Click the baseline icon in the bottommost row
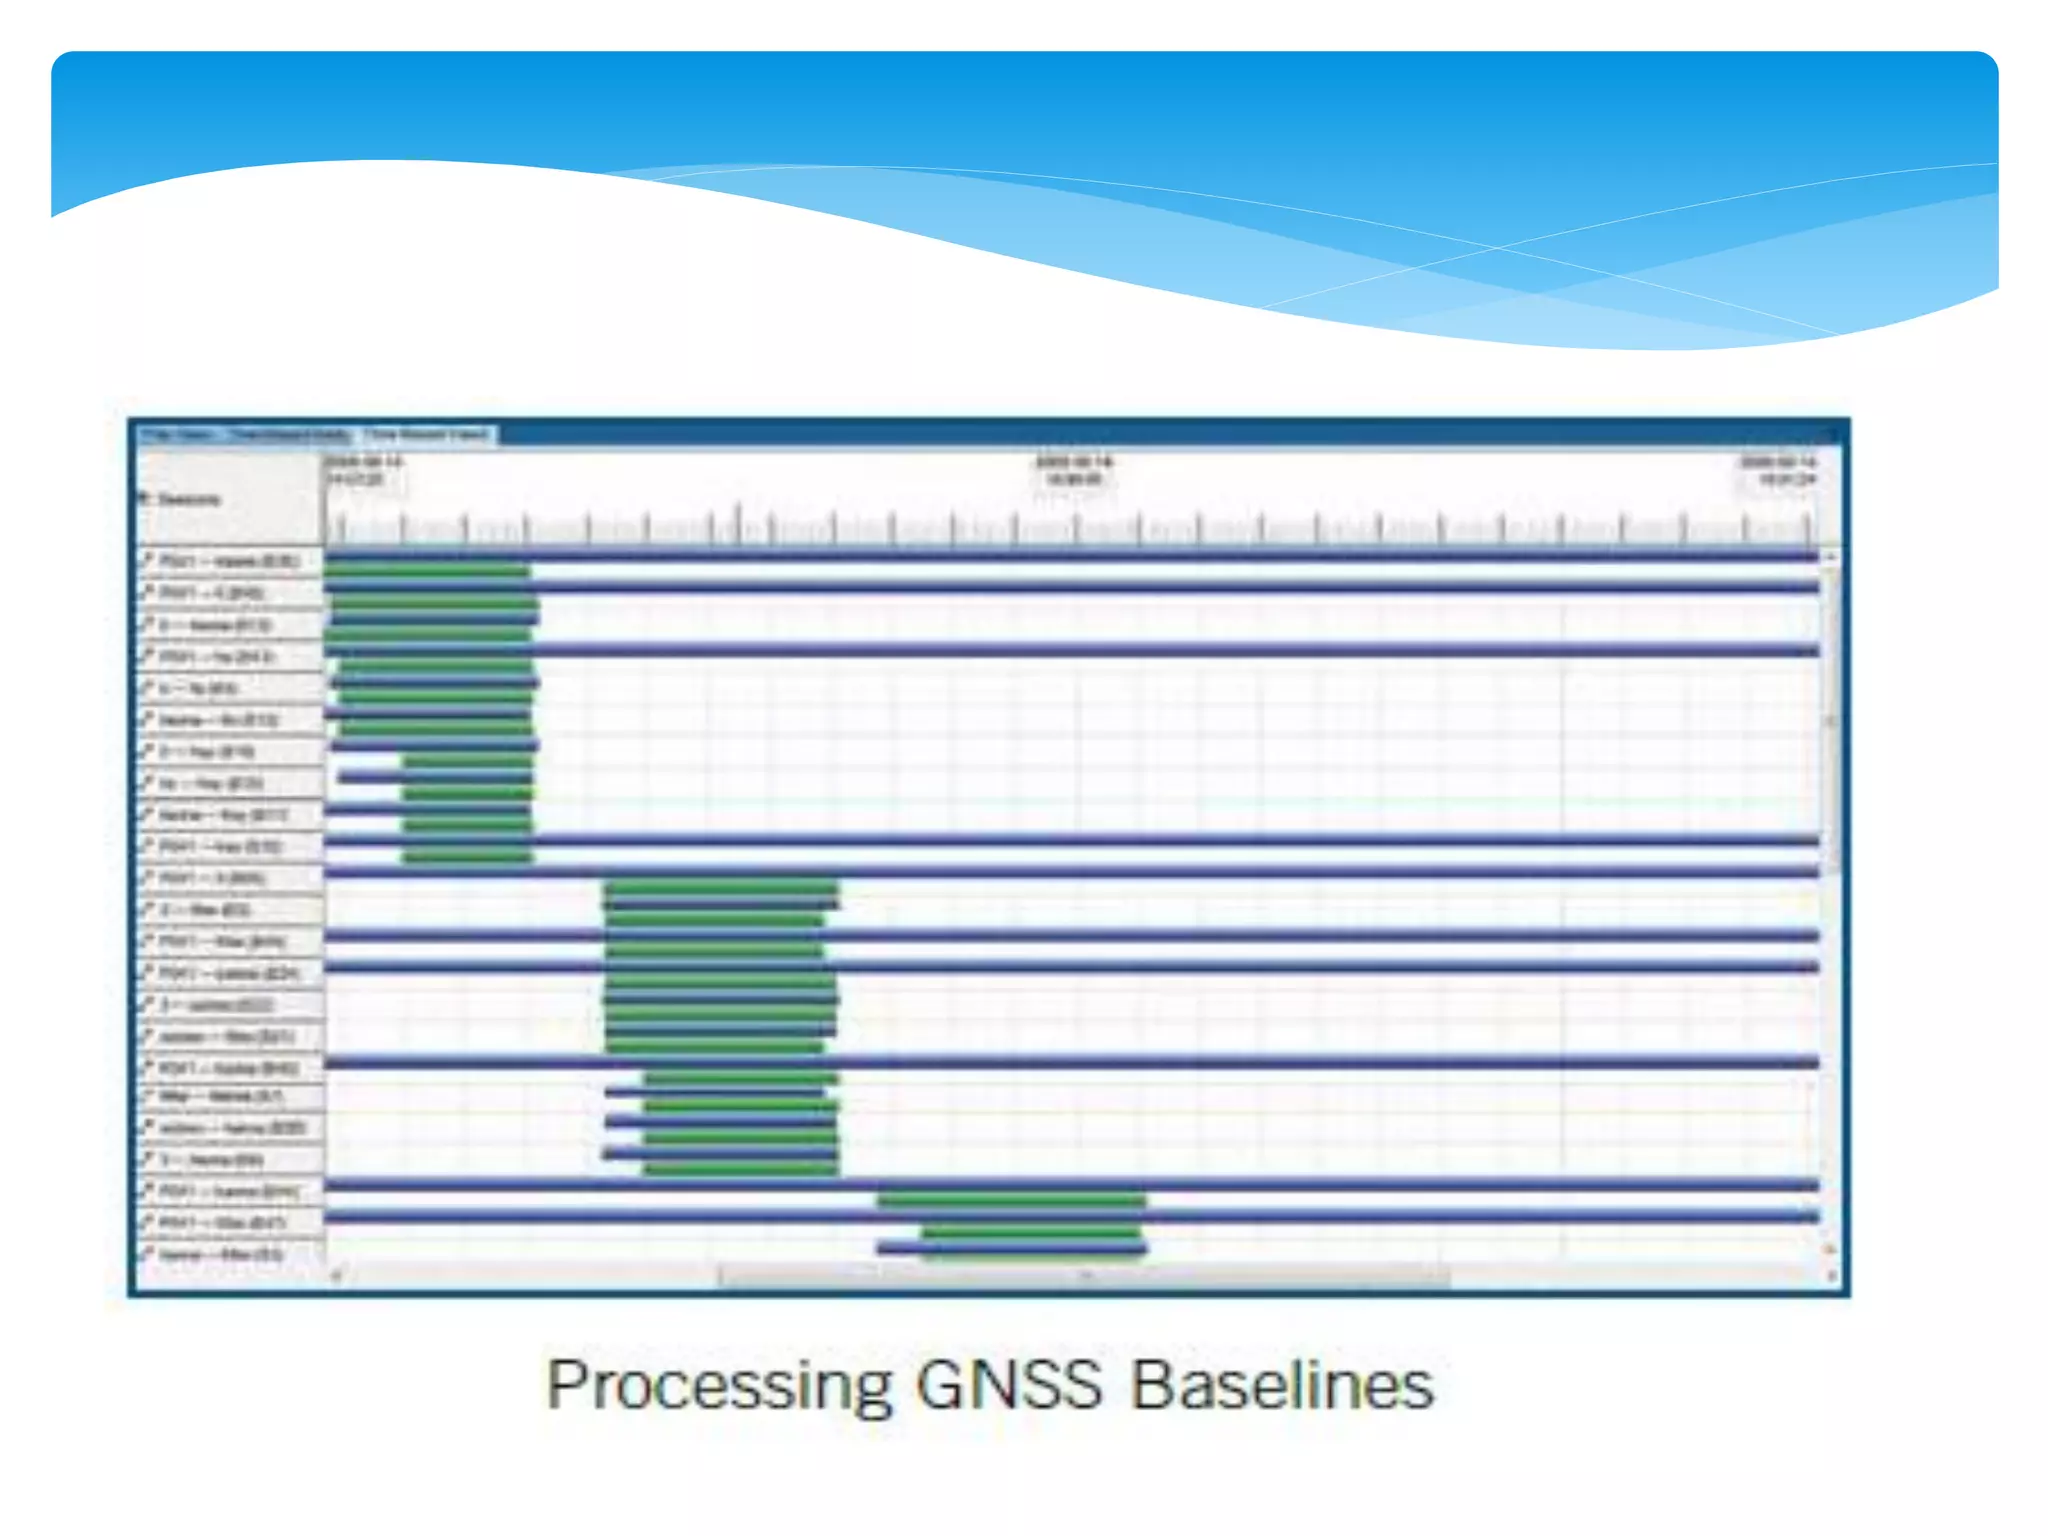2048x1536 pixels. point(147,1253)
